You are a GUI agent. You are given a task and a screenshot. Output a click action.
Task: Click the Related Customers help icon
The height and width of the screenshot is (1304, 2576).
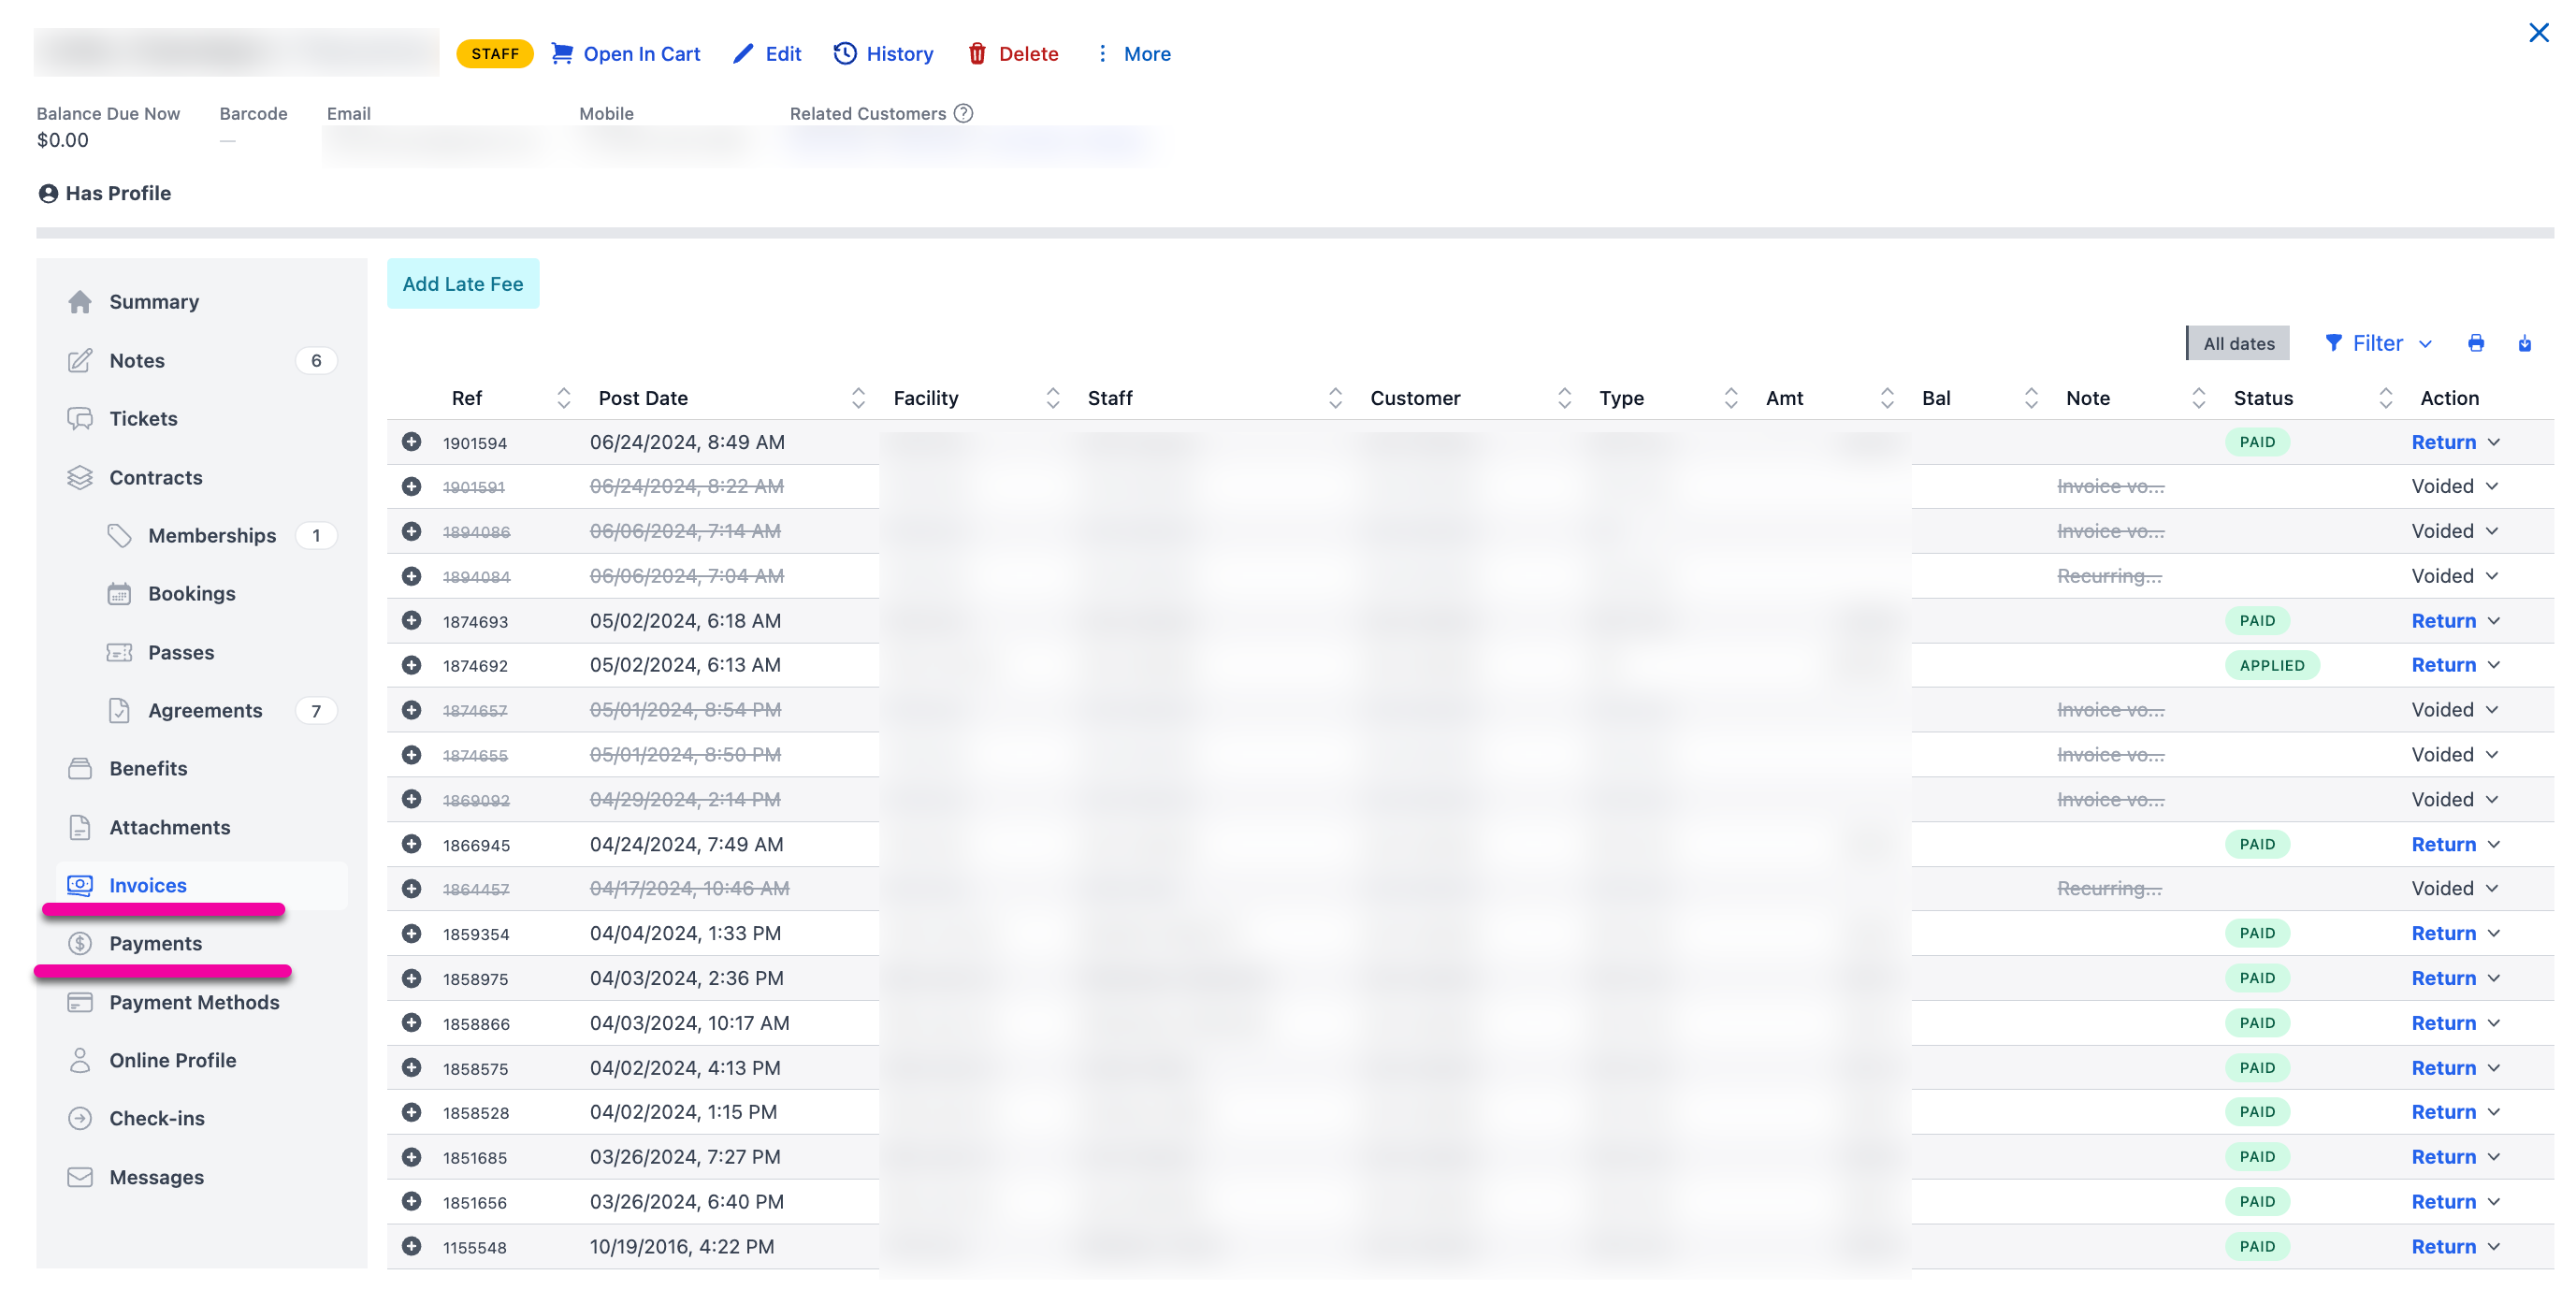[963, 113]
